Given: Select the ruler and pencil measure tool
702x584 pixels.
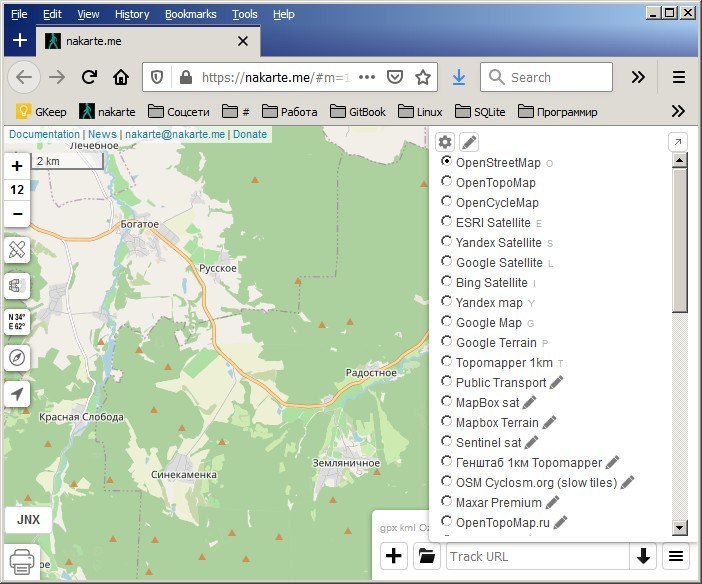Looking at the screenshot, I should coord(17,250).
